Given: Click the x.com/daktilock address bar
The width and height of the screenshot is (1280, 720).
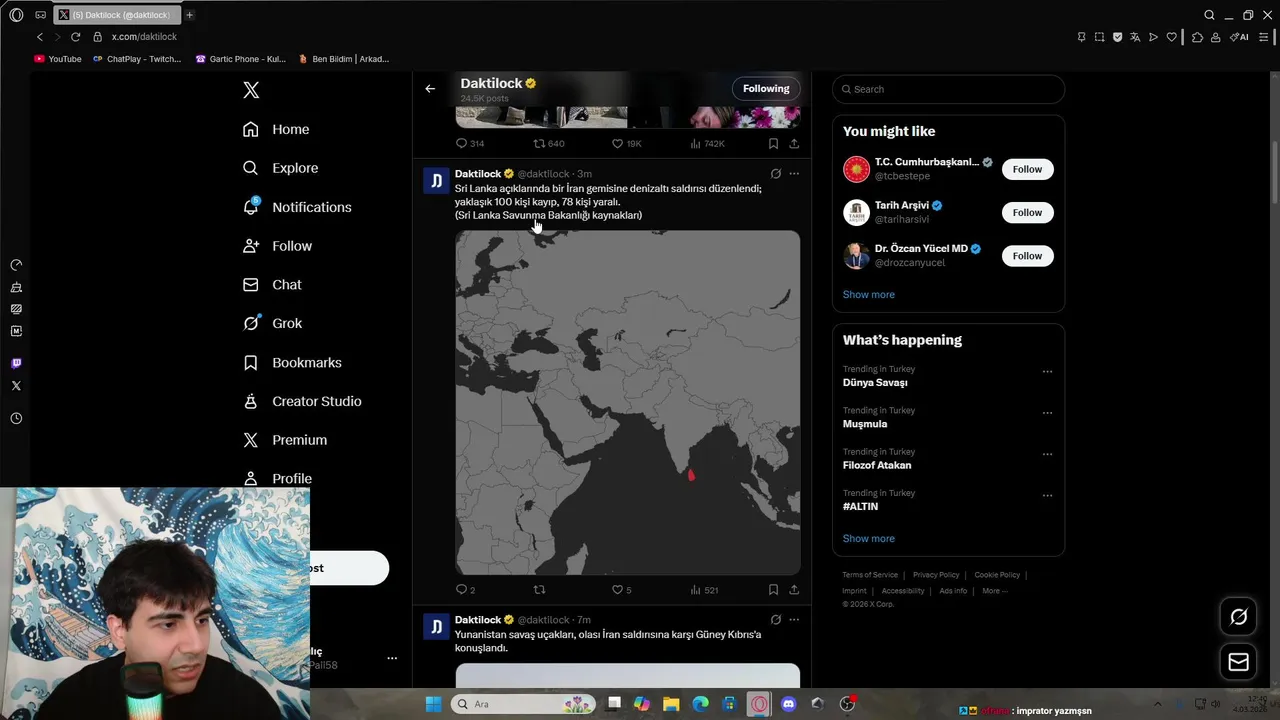Looking at the screenshot, I should pos(144,37).
